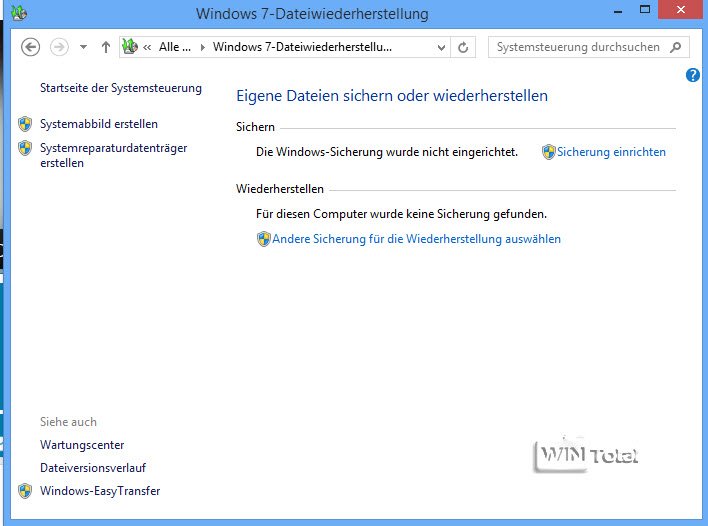Click shield icon beside 'Systemabbild erstellen'
The height and width of the screenshot is (526, 708).
pyautogui.click(x=25, y=124)
